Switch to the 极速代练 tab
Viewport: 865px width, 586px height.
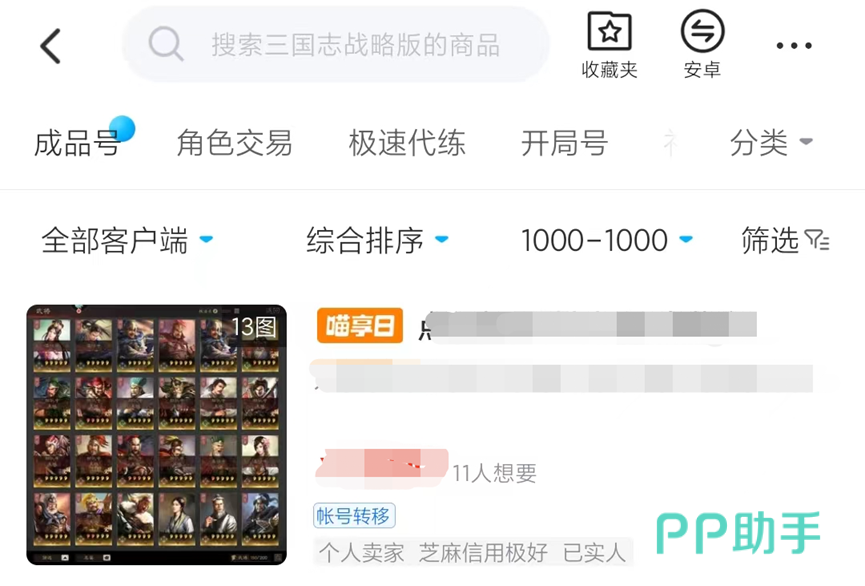coord(407,143)
